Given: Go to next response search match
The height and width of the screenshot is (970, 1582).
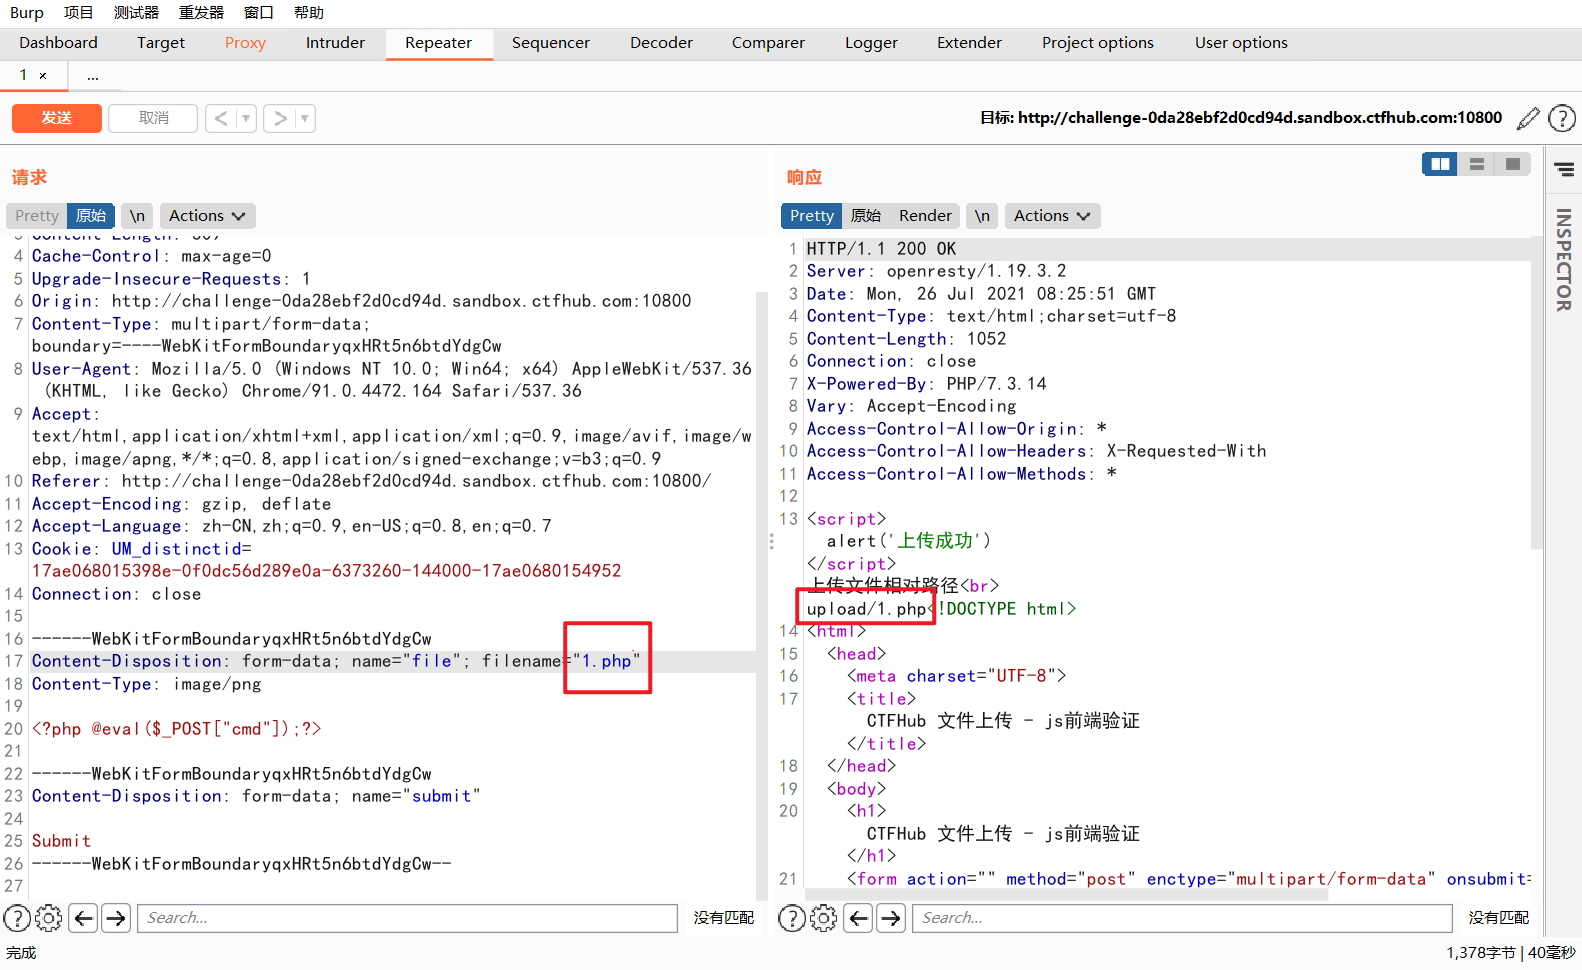Looking at the screenshot, I should tap(891, 918).
